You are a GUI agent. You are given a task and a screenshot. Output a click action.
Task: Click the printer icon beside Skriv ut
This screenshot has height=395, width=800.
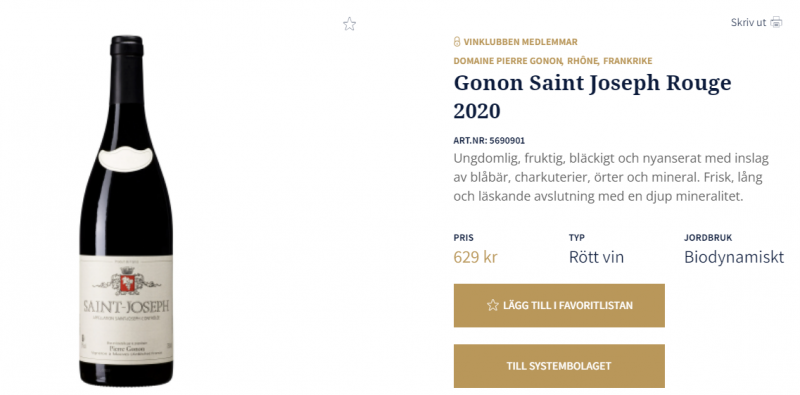coord(776,22)
